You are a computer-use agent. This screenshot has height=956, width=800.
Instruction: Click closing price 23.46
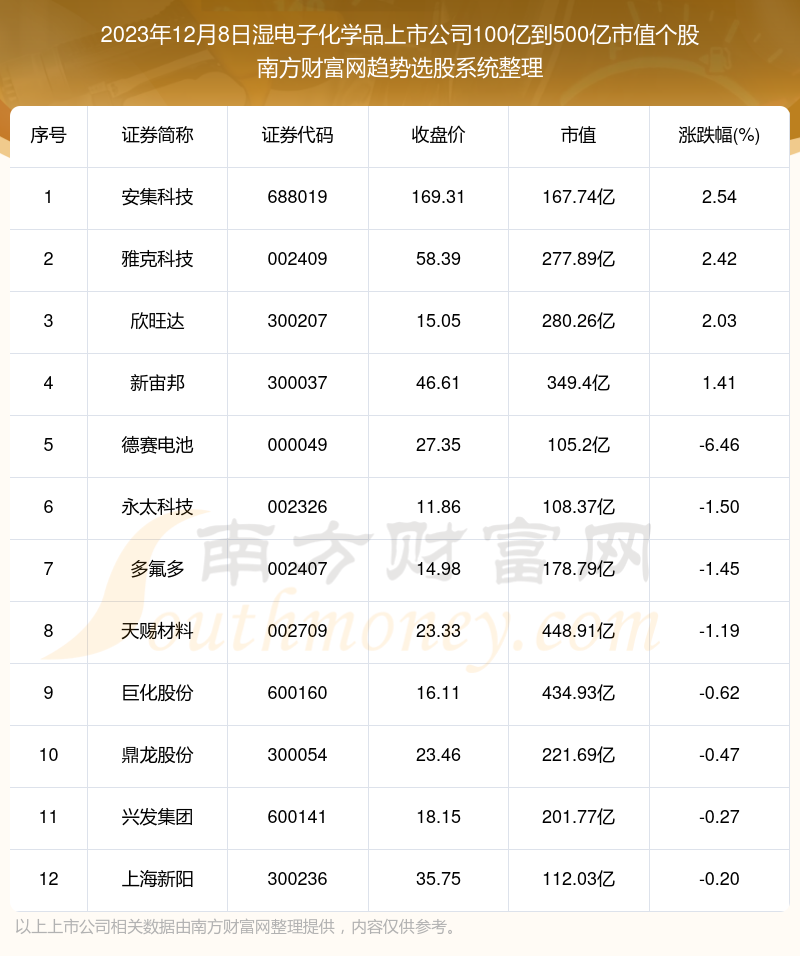pyautogui.click(x=438, y=755)
